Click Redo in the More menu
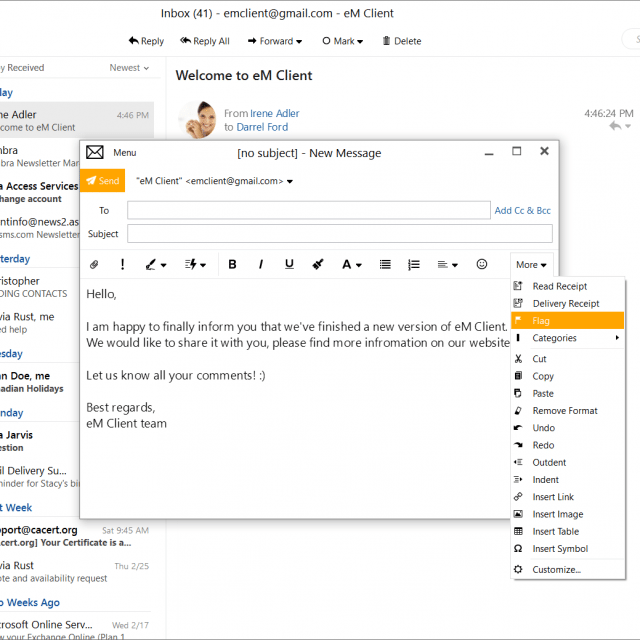This screenshot has width=640, height=640. pos(567,445)
